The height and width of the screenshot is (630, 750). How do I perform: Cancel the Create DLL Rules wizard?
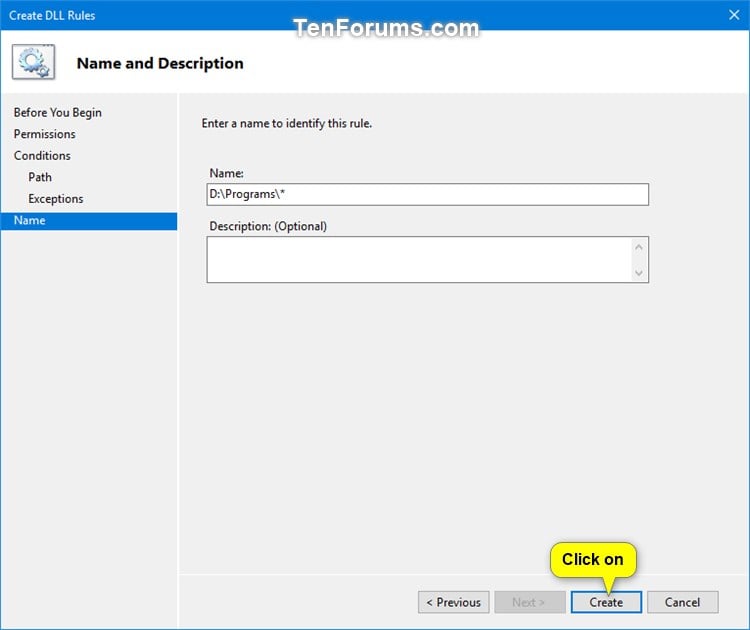(683, 602)
